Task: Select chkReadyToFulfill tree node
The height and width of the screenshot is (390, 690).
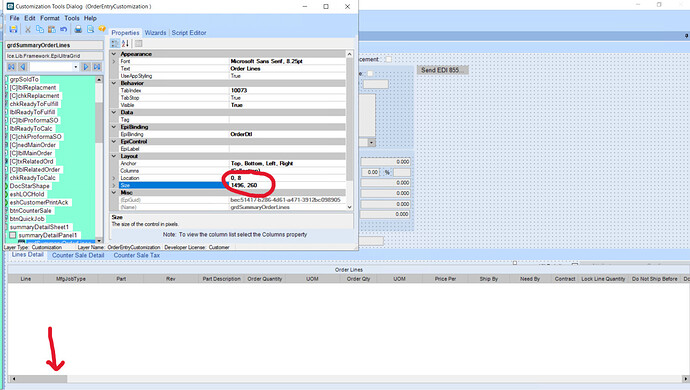Action: pos(34,104)
